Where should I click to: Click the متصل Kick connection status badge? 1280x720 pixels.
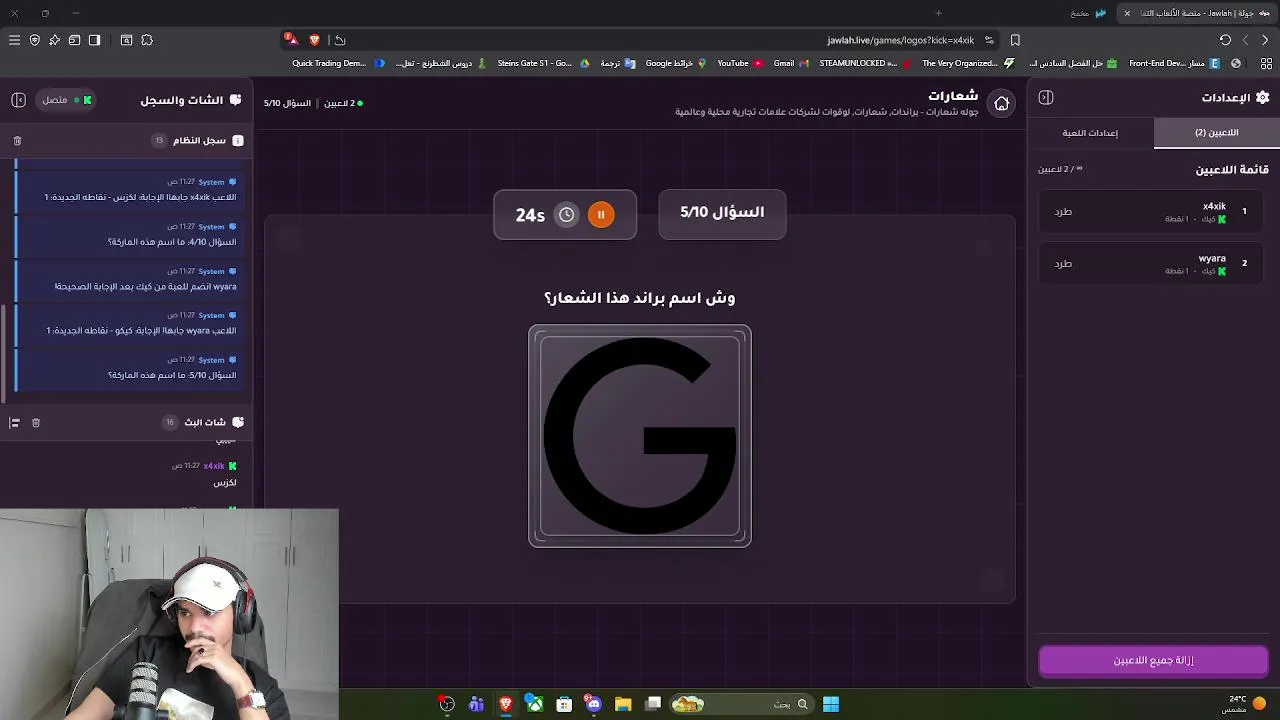click(x=66, y=100)
